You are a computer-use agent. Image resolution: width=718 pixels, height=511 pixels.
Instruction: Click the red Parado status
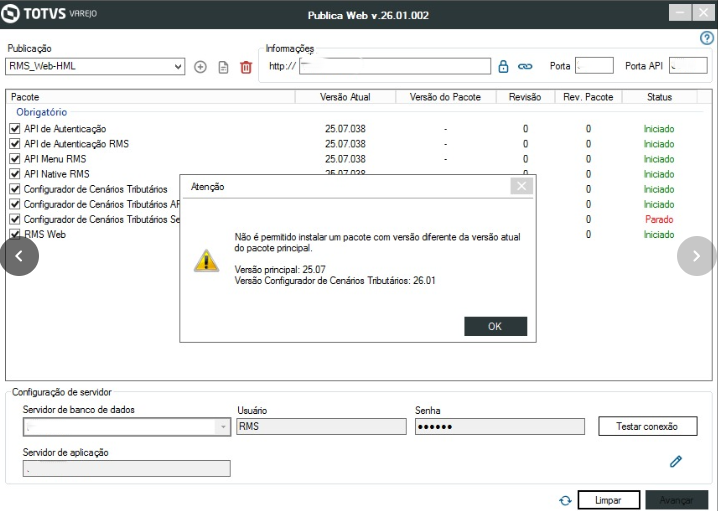pos(659,219)
